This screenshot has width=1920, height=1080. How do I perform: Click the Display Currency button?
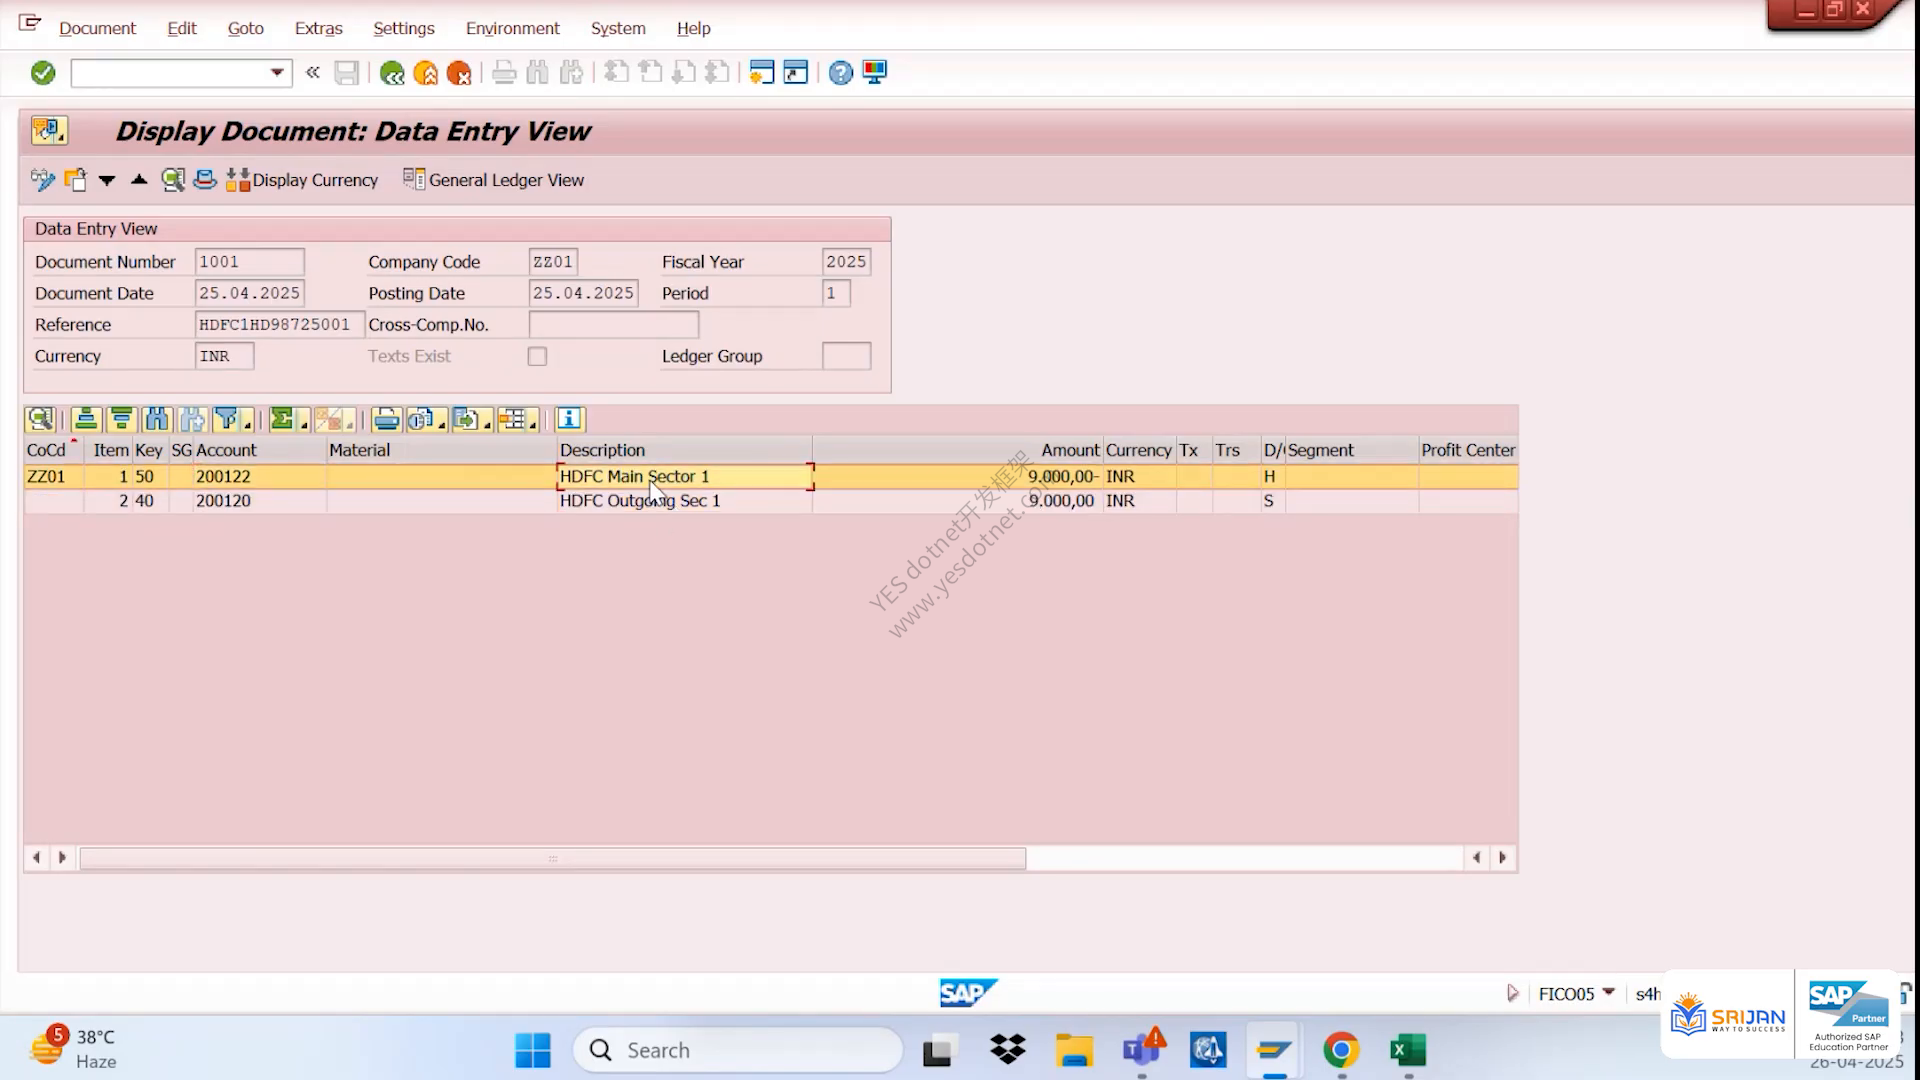[x=303, y=180]
